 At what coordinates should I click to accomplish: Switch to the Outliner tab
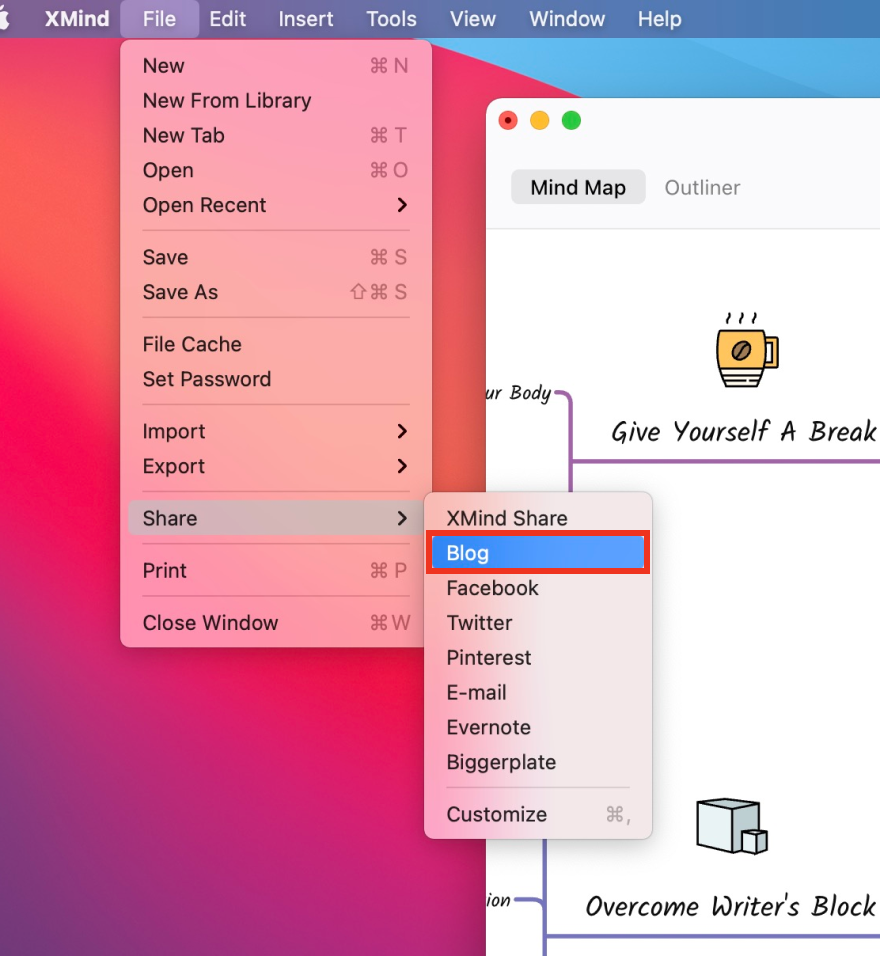point(702,187)
